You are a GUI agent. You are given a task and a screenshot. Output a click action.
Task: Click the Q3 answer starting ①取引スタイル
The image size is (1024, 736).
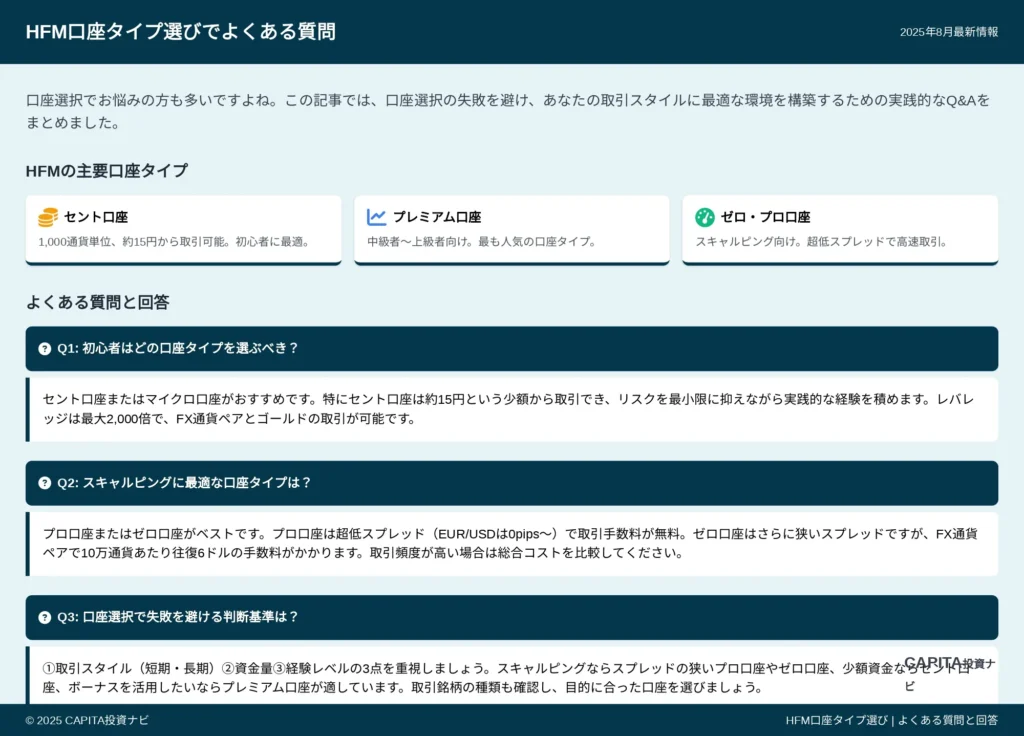[x=513, y=676]
